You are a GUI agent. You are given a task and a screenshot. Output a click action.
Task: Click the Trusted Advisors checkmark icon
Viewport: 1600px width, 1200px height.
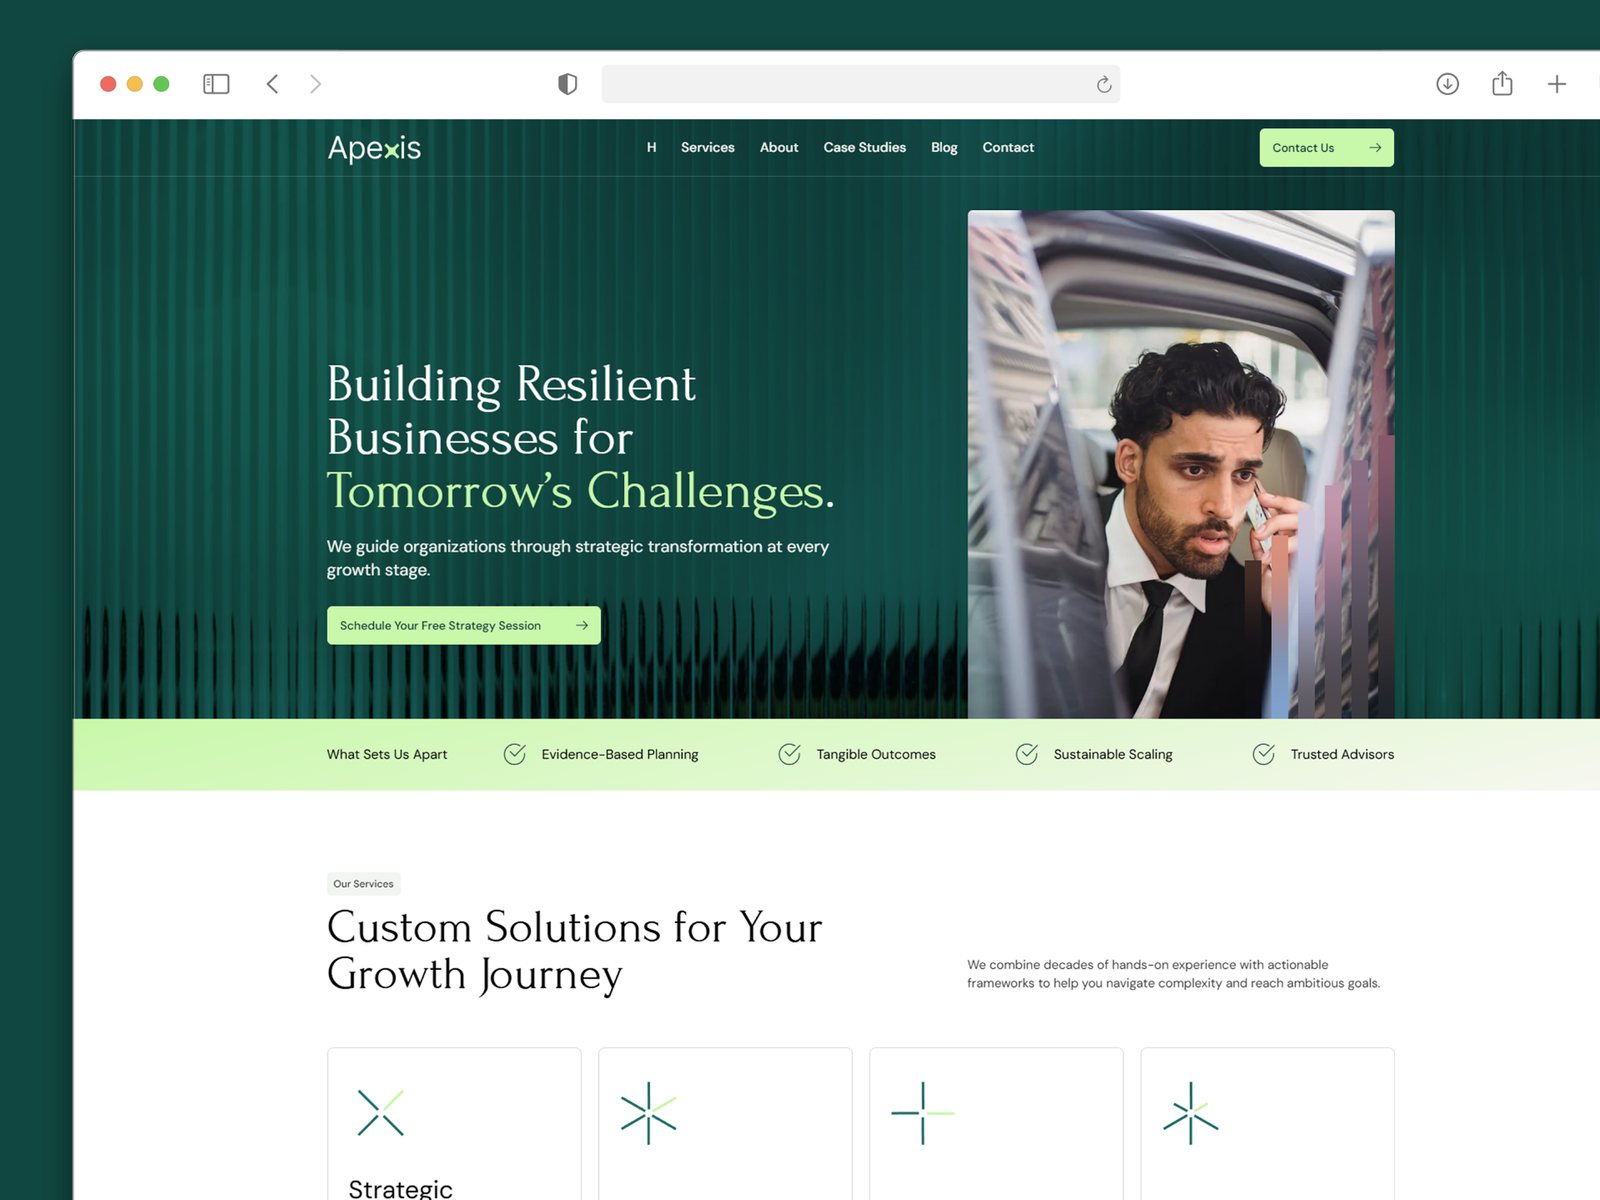1264,754
